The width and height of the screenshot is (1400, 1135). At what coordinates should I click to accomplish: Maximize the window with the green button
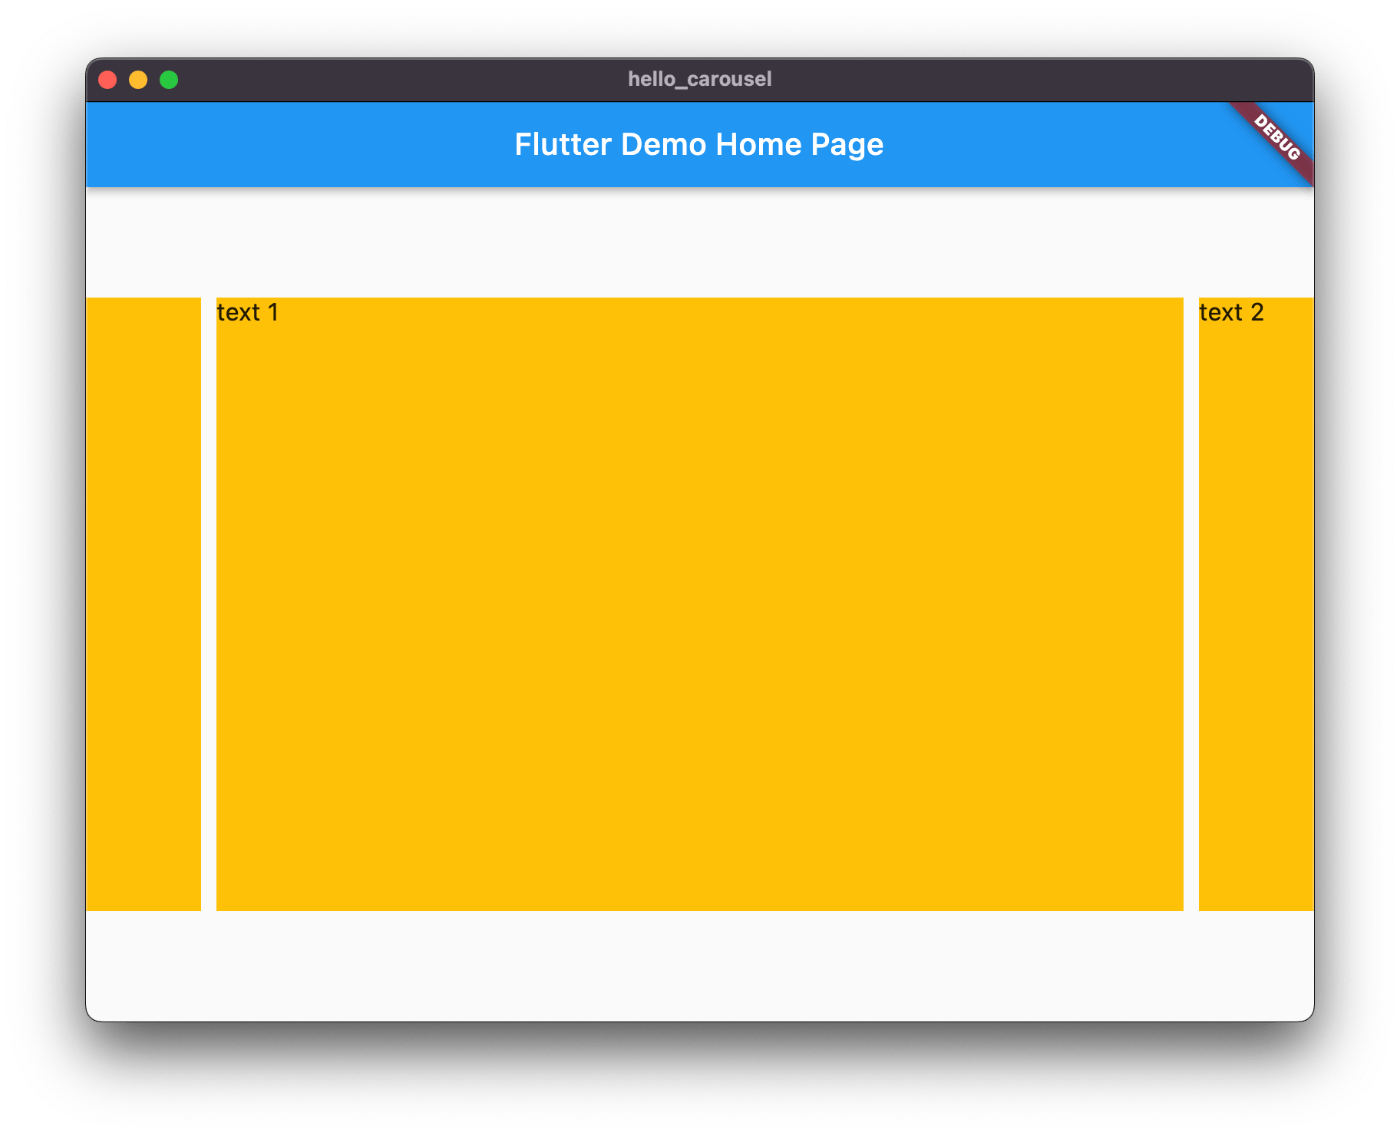pyautogui.click(x=169, y=80)
